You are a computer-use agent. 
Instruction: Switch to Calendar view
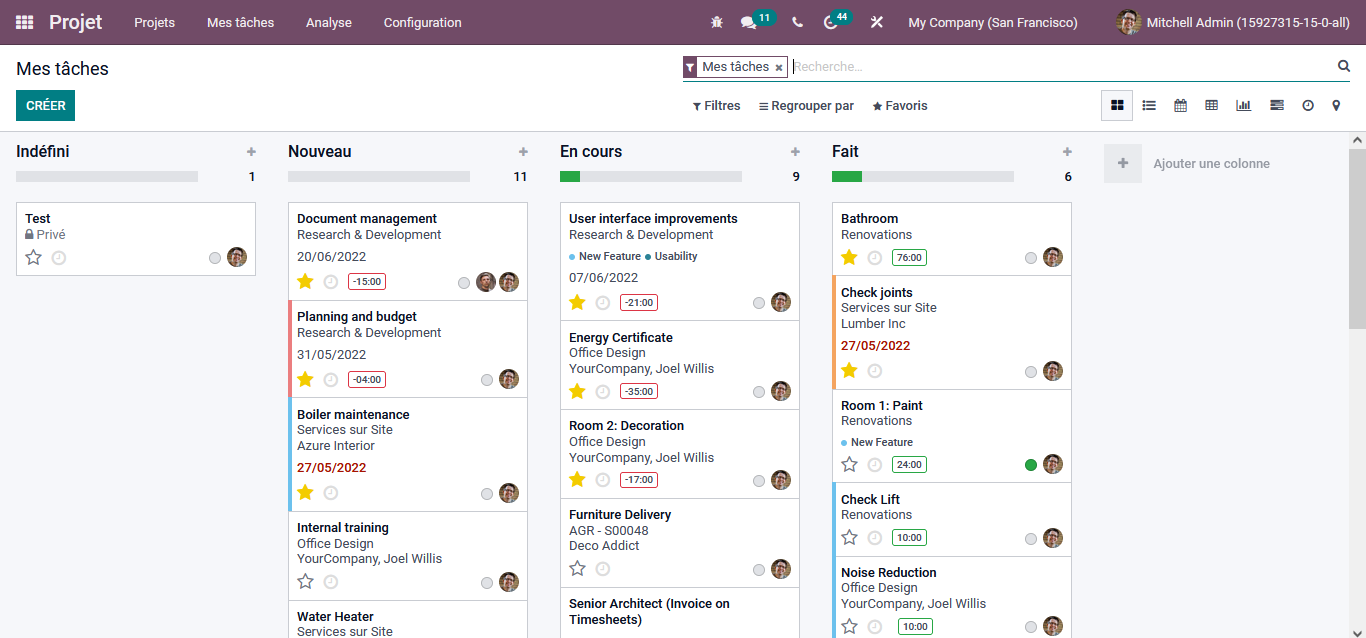1180,105
